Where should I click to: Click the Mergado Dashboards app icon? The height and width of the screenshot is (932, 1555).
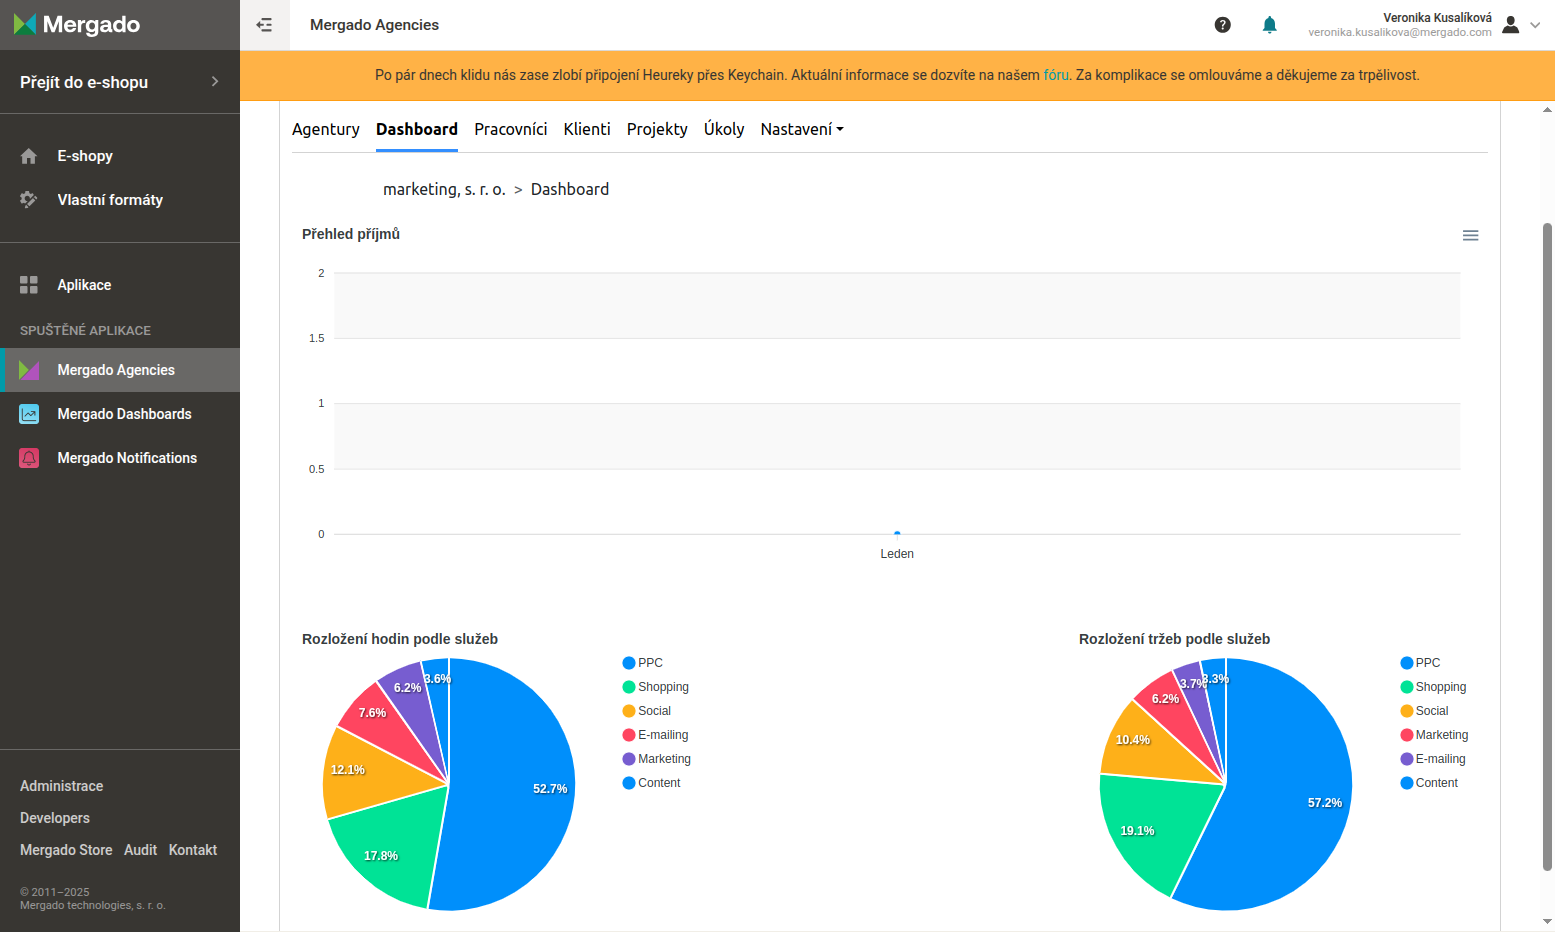29,414
